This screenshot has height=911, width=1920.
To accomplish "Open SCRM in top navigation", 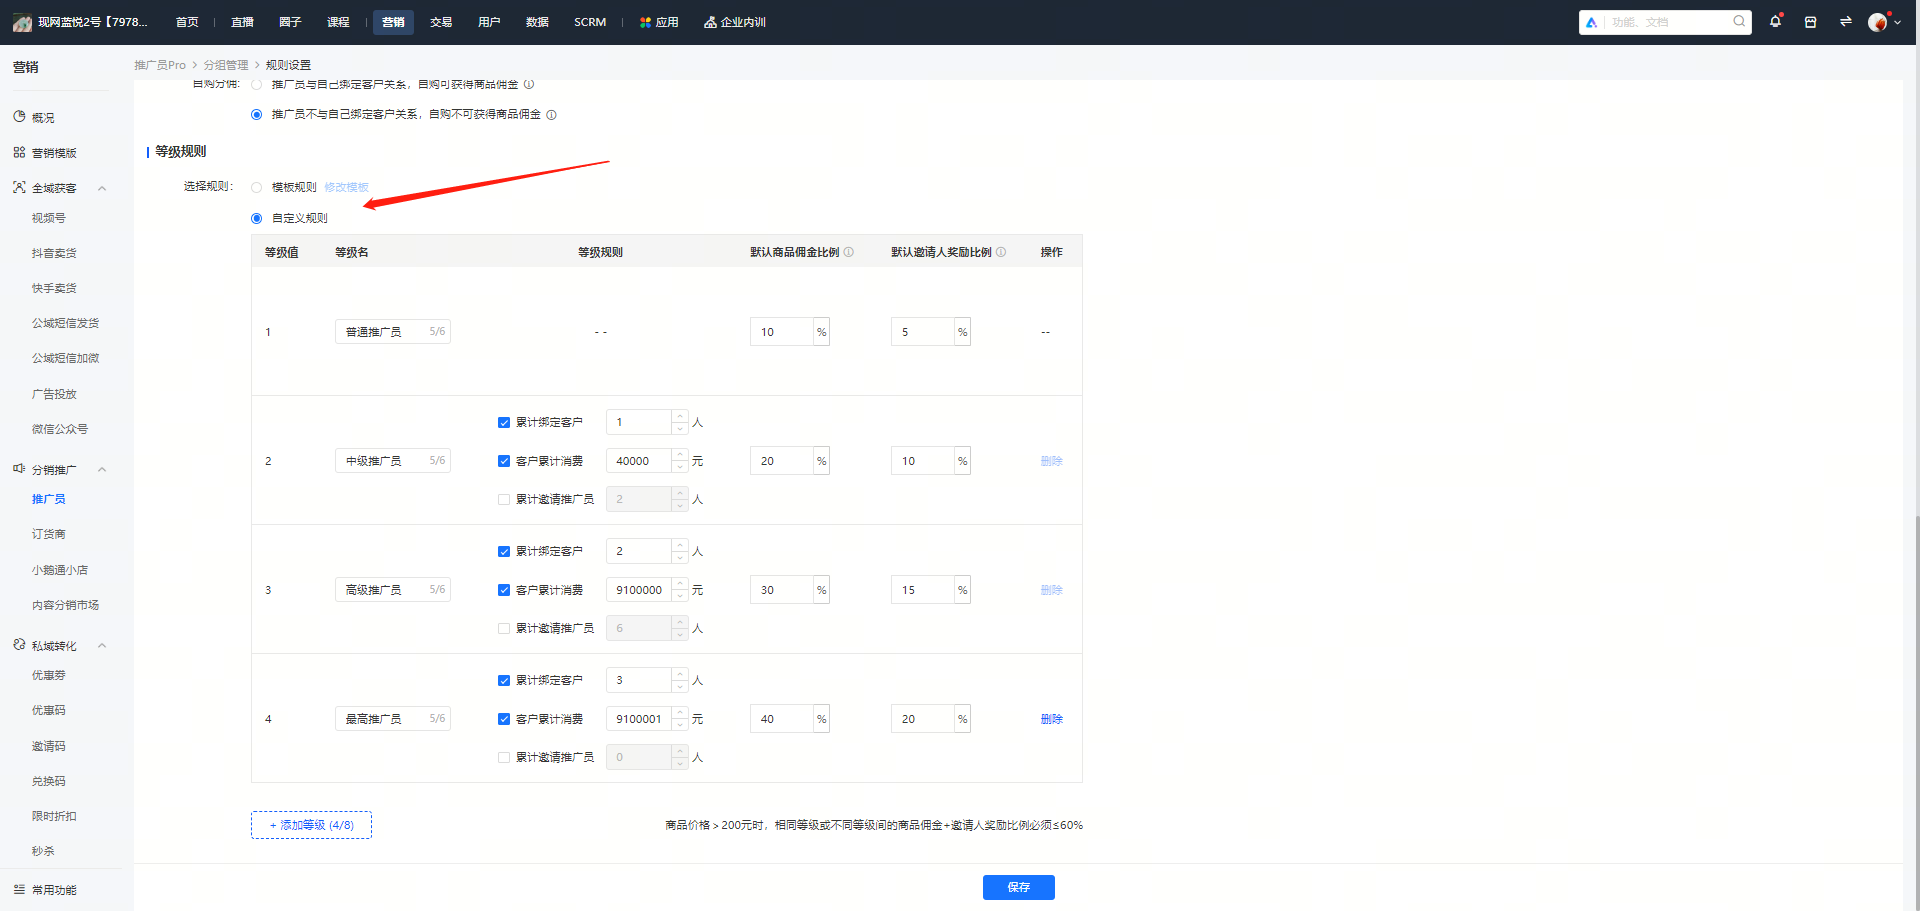I will 590,22.
